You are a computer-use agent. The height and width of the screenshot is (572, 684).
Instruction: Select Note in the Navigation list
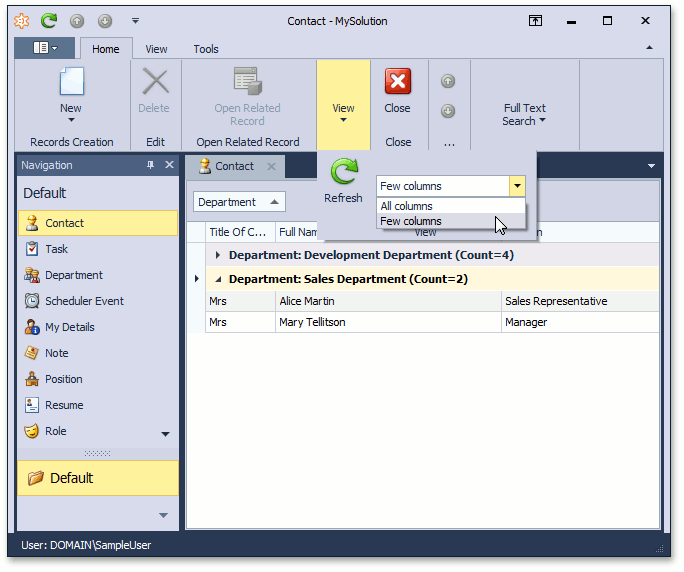tap(98, 353)
